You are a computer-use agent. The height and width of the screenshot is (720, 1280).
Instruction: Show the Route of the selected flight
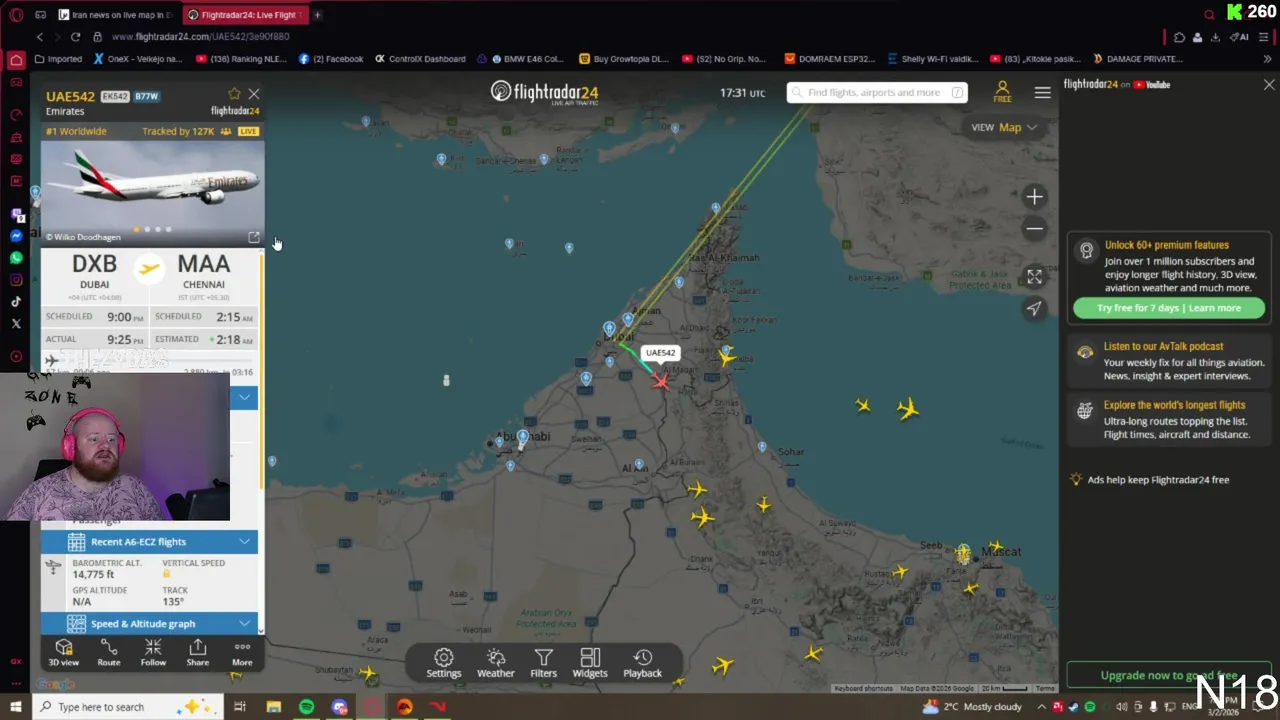[x=108, y=653]
